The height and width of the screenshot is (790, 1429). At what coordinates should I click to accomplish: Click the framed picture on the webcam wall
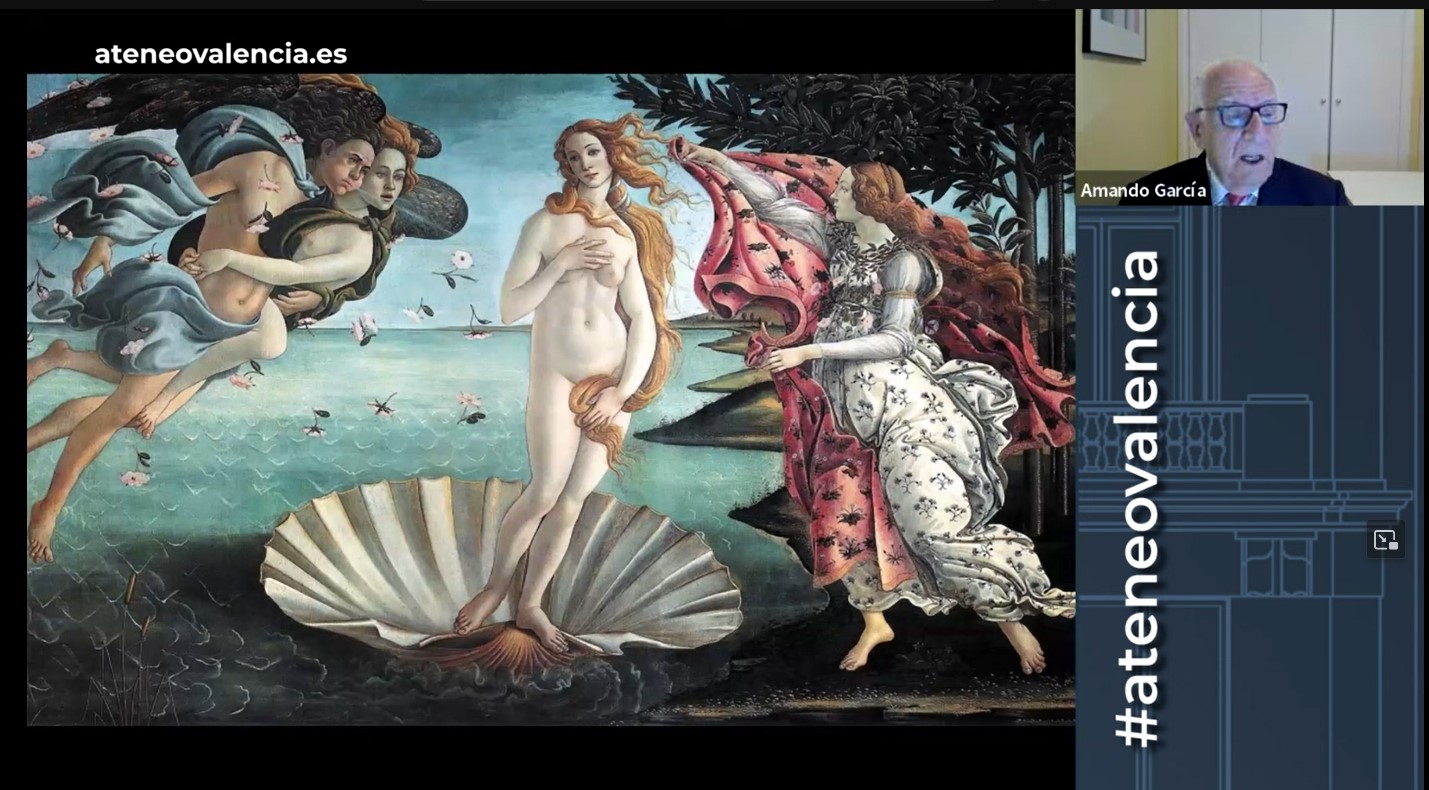click(x=1113, y=32)
